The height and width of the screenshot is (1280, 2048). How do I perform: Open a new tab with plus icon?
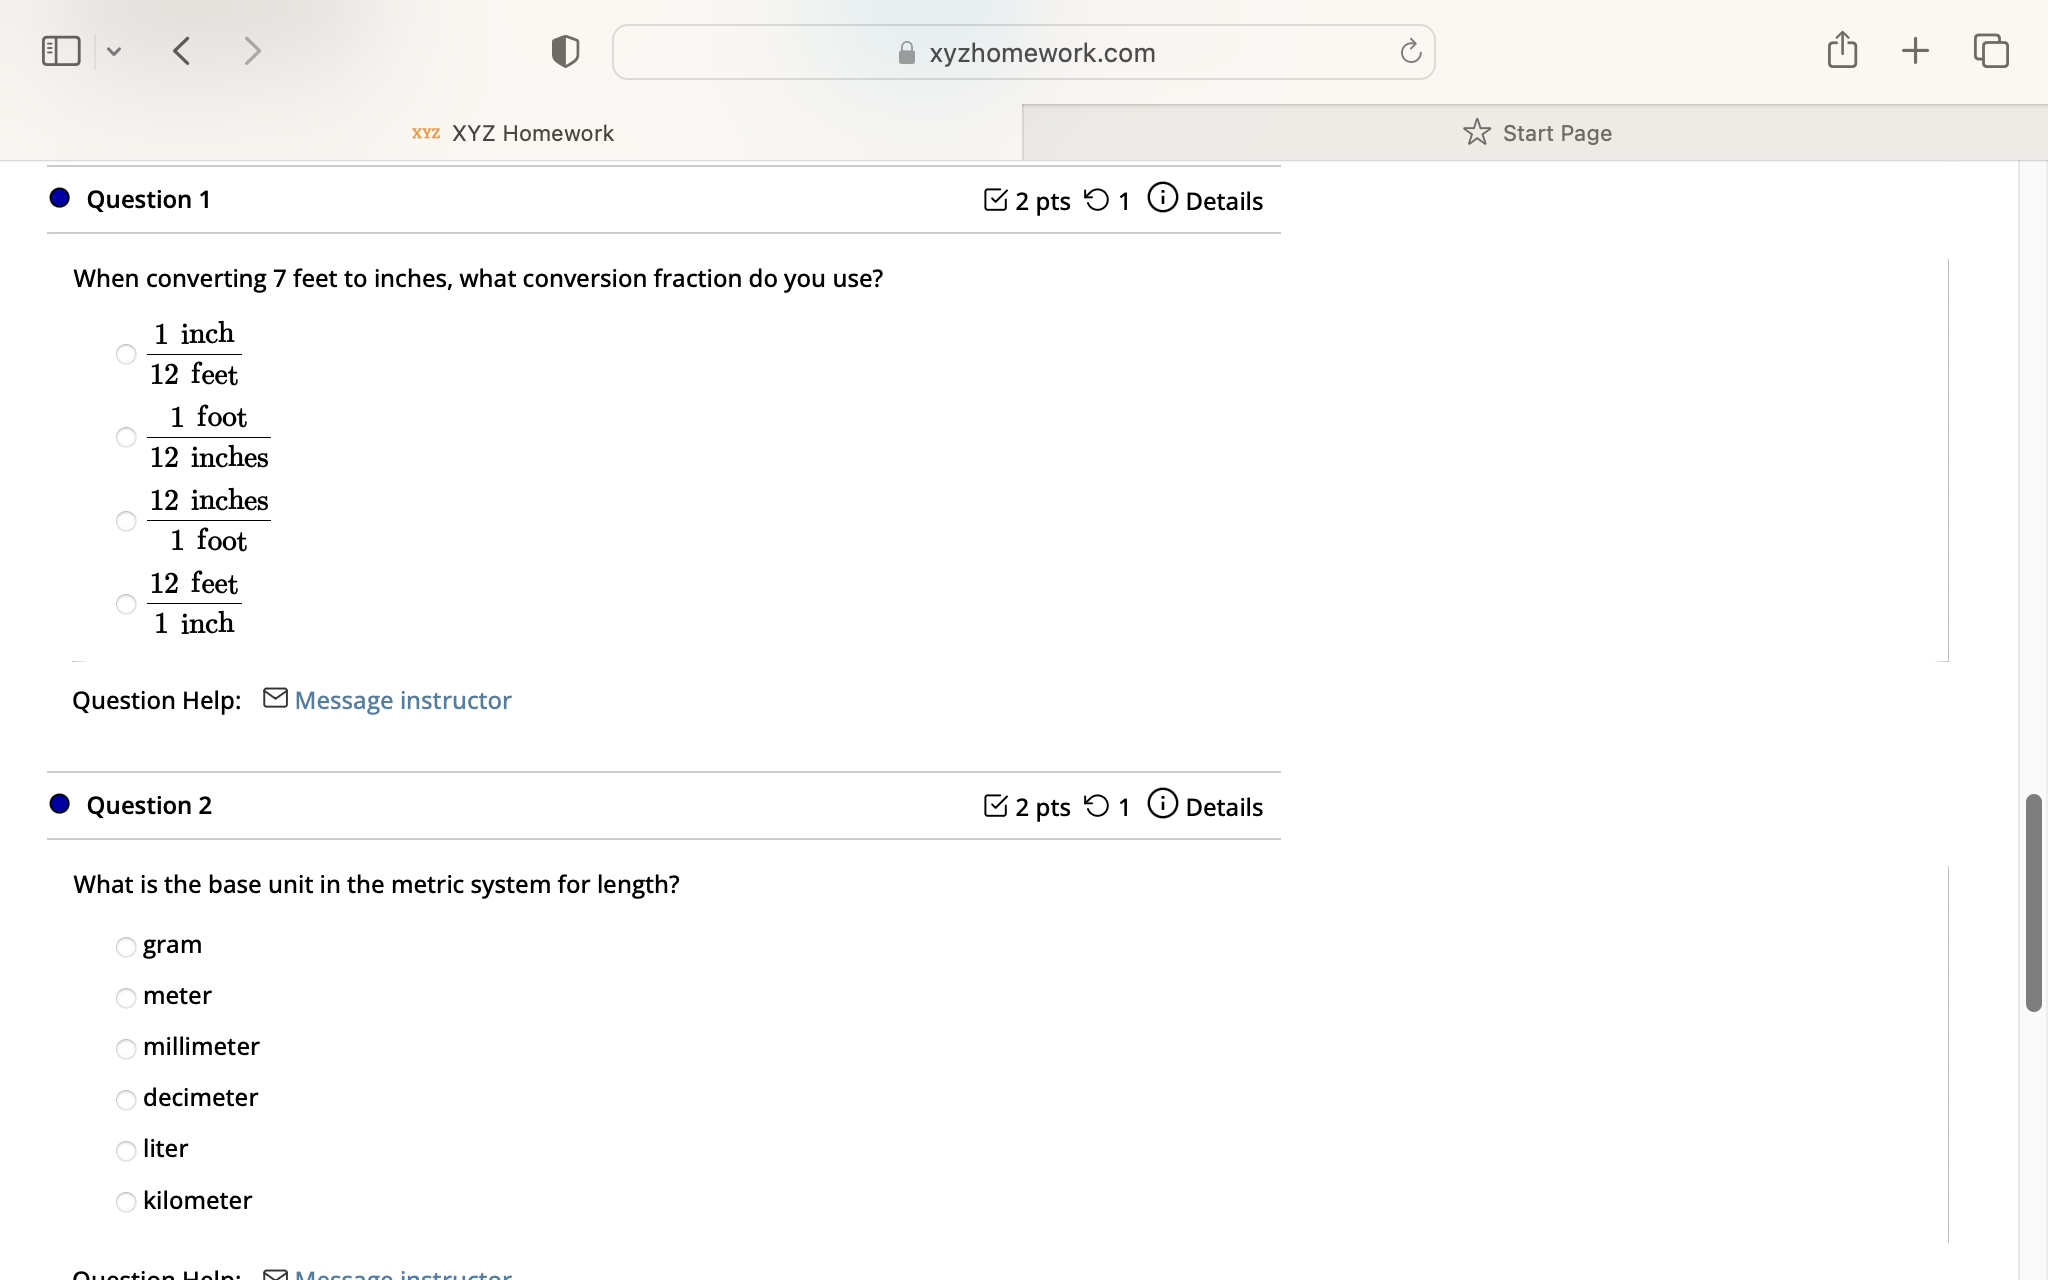coord(1915,51)
